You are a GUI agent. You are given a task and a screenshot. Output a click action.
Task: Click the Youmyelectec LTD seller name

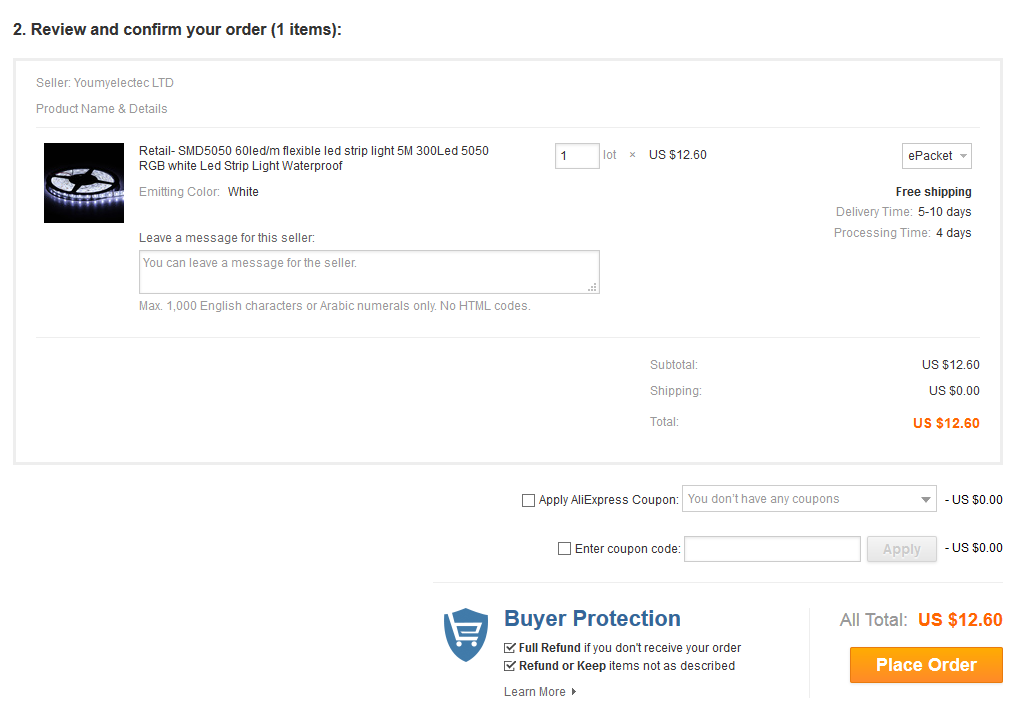(x=124, y=83)
